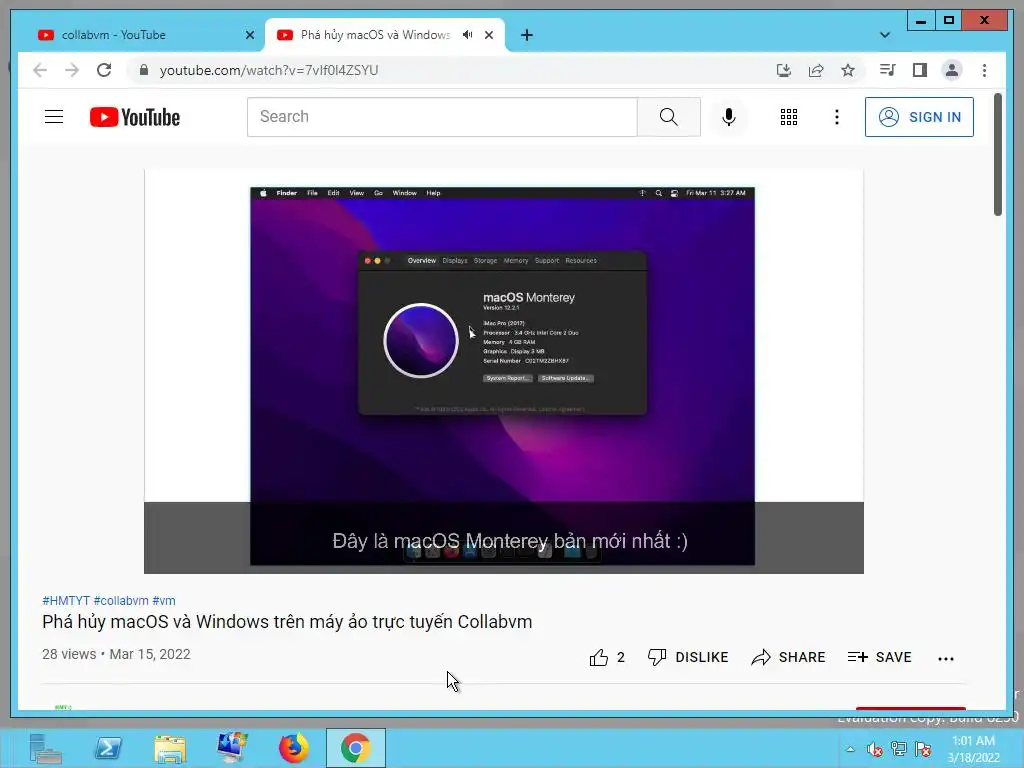Click the video player to pause
This screenshot has height=768, width=1024.
(x=504, y=371)
